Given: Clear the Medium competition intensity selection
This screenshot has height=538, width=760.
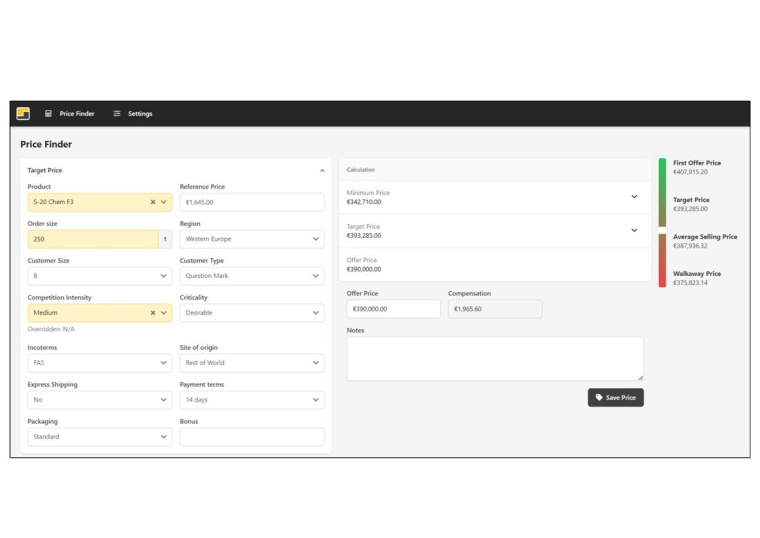Looking at the screenshot, I should tap(153, 313).
